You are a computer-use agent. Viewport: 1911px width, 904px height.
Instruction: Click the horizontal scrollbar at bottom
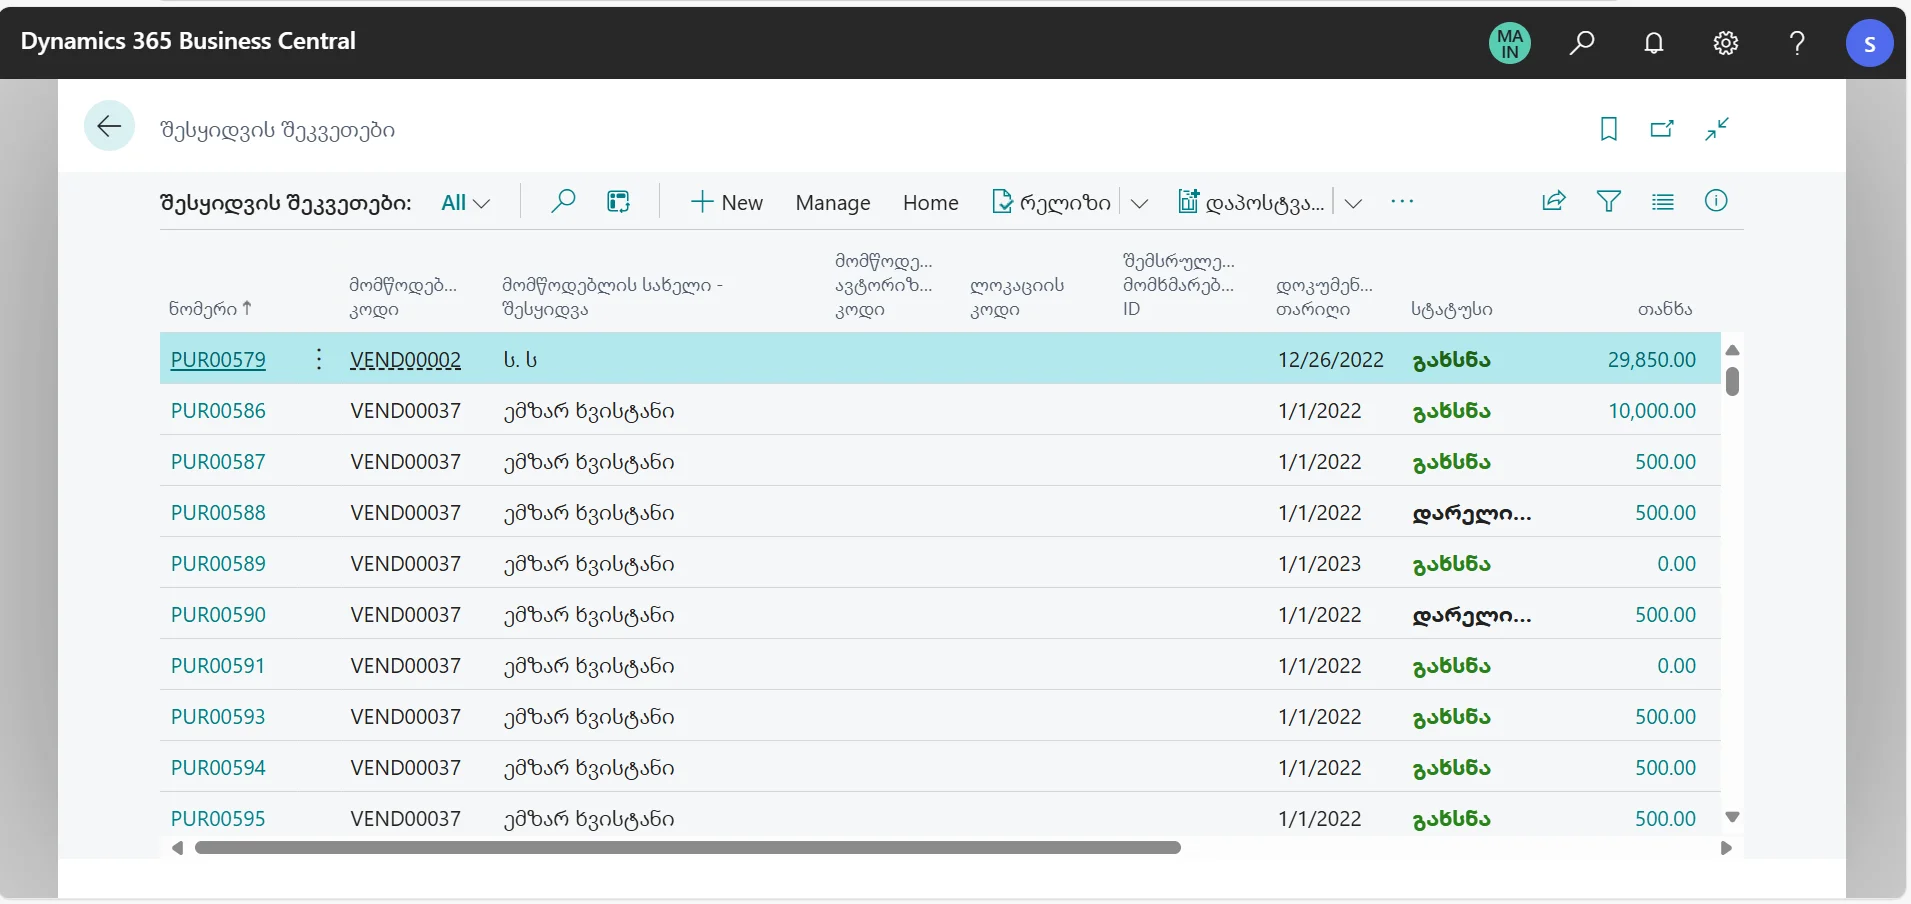687,848
